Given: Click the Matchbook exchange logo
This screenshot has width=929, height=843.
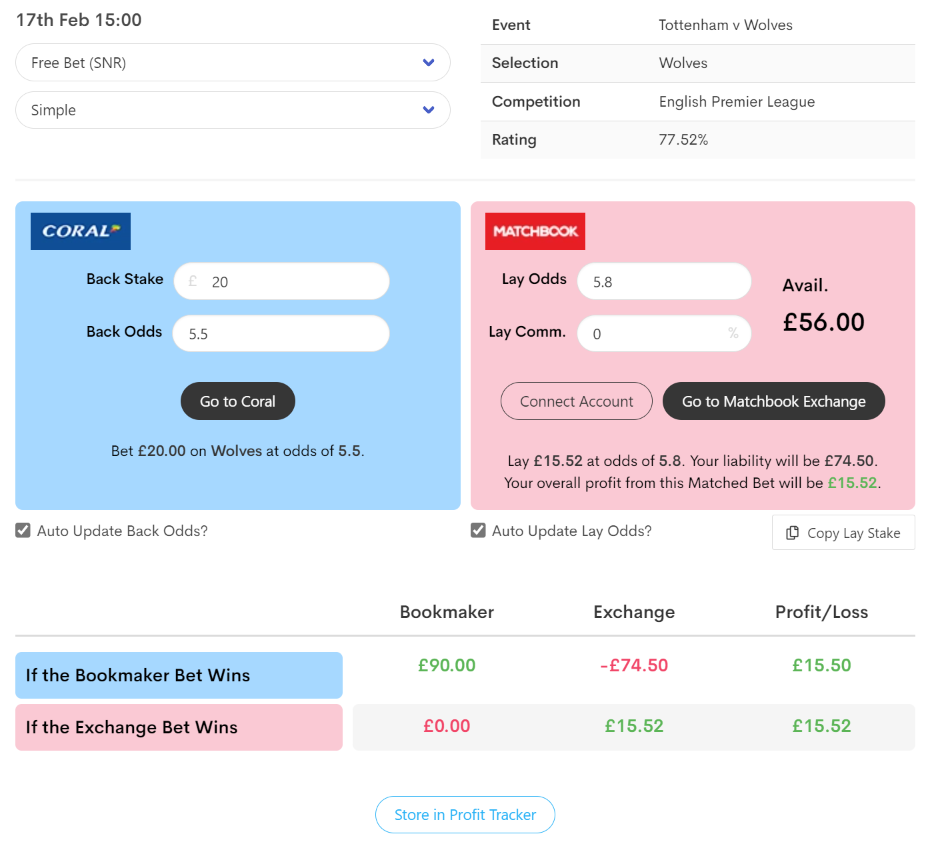Looking at the screenshot, I should click(535, 231).
